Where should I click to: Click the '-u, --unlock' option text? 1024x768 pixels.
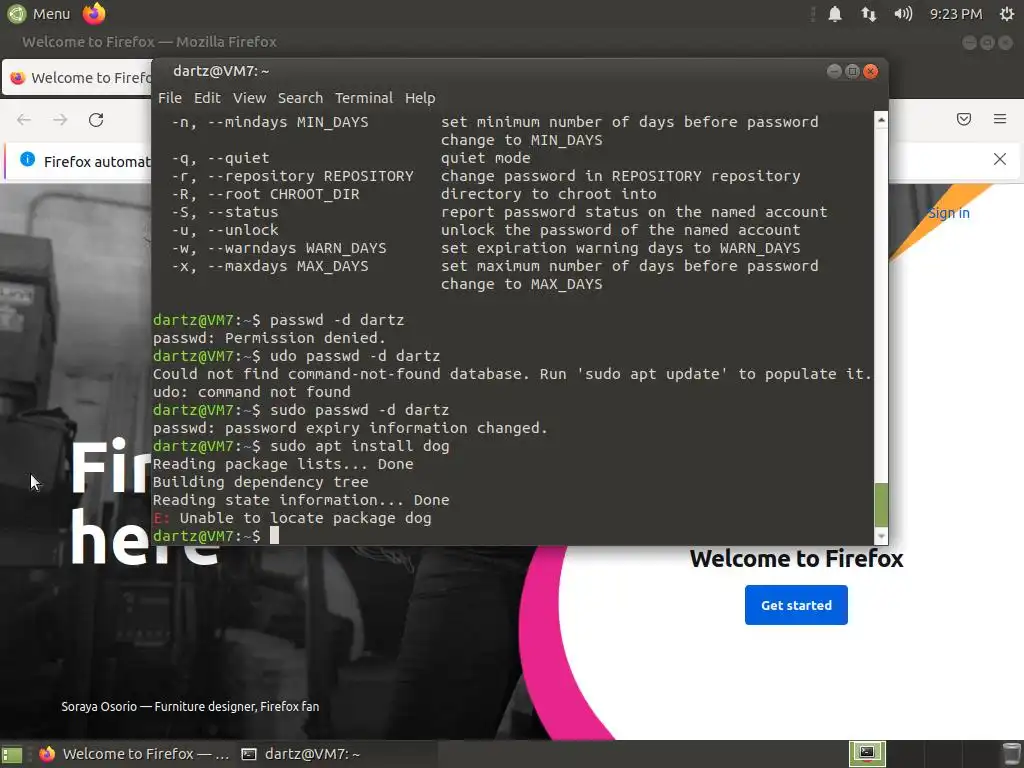click(225, 231)
